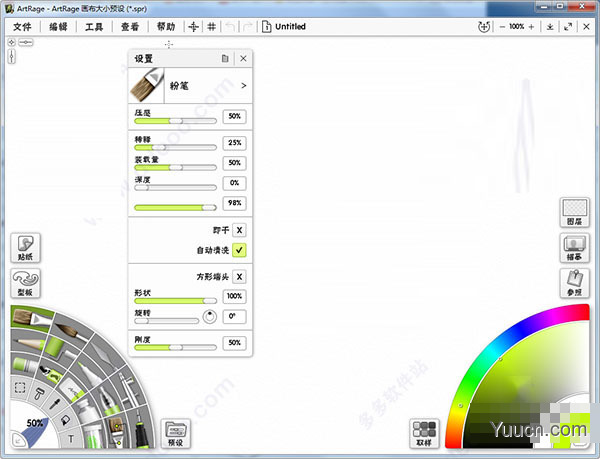Select the eyedropper color sampler tool
The width and height of the screenshot is (600, 459).
click(56, 404)
